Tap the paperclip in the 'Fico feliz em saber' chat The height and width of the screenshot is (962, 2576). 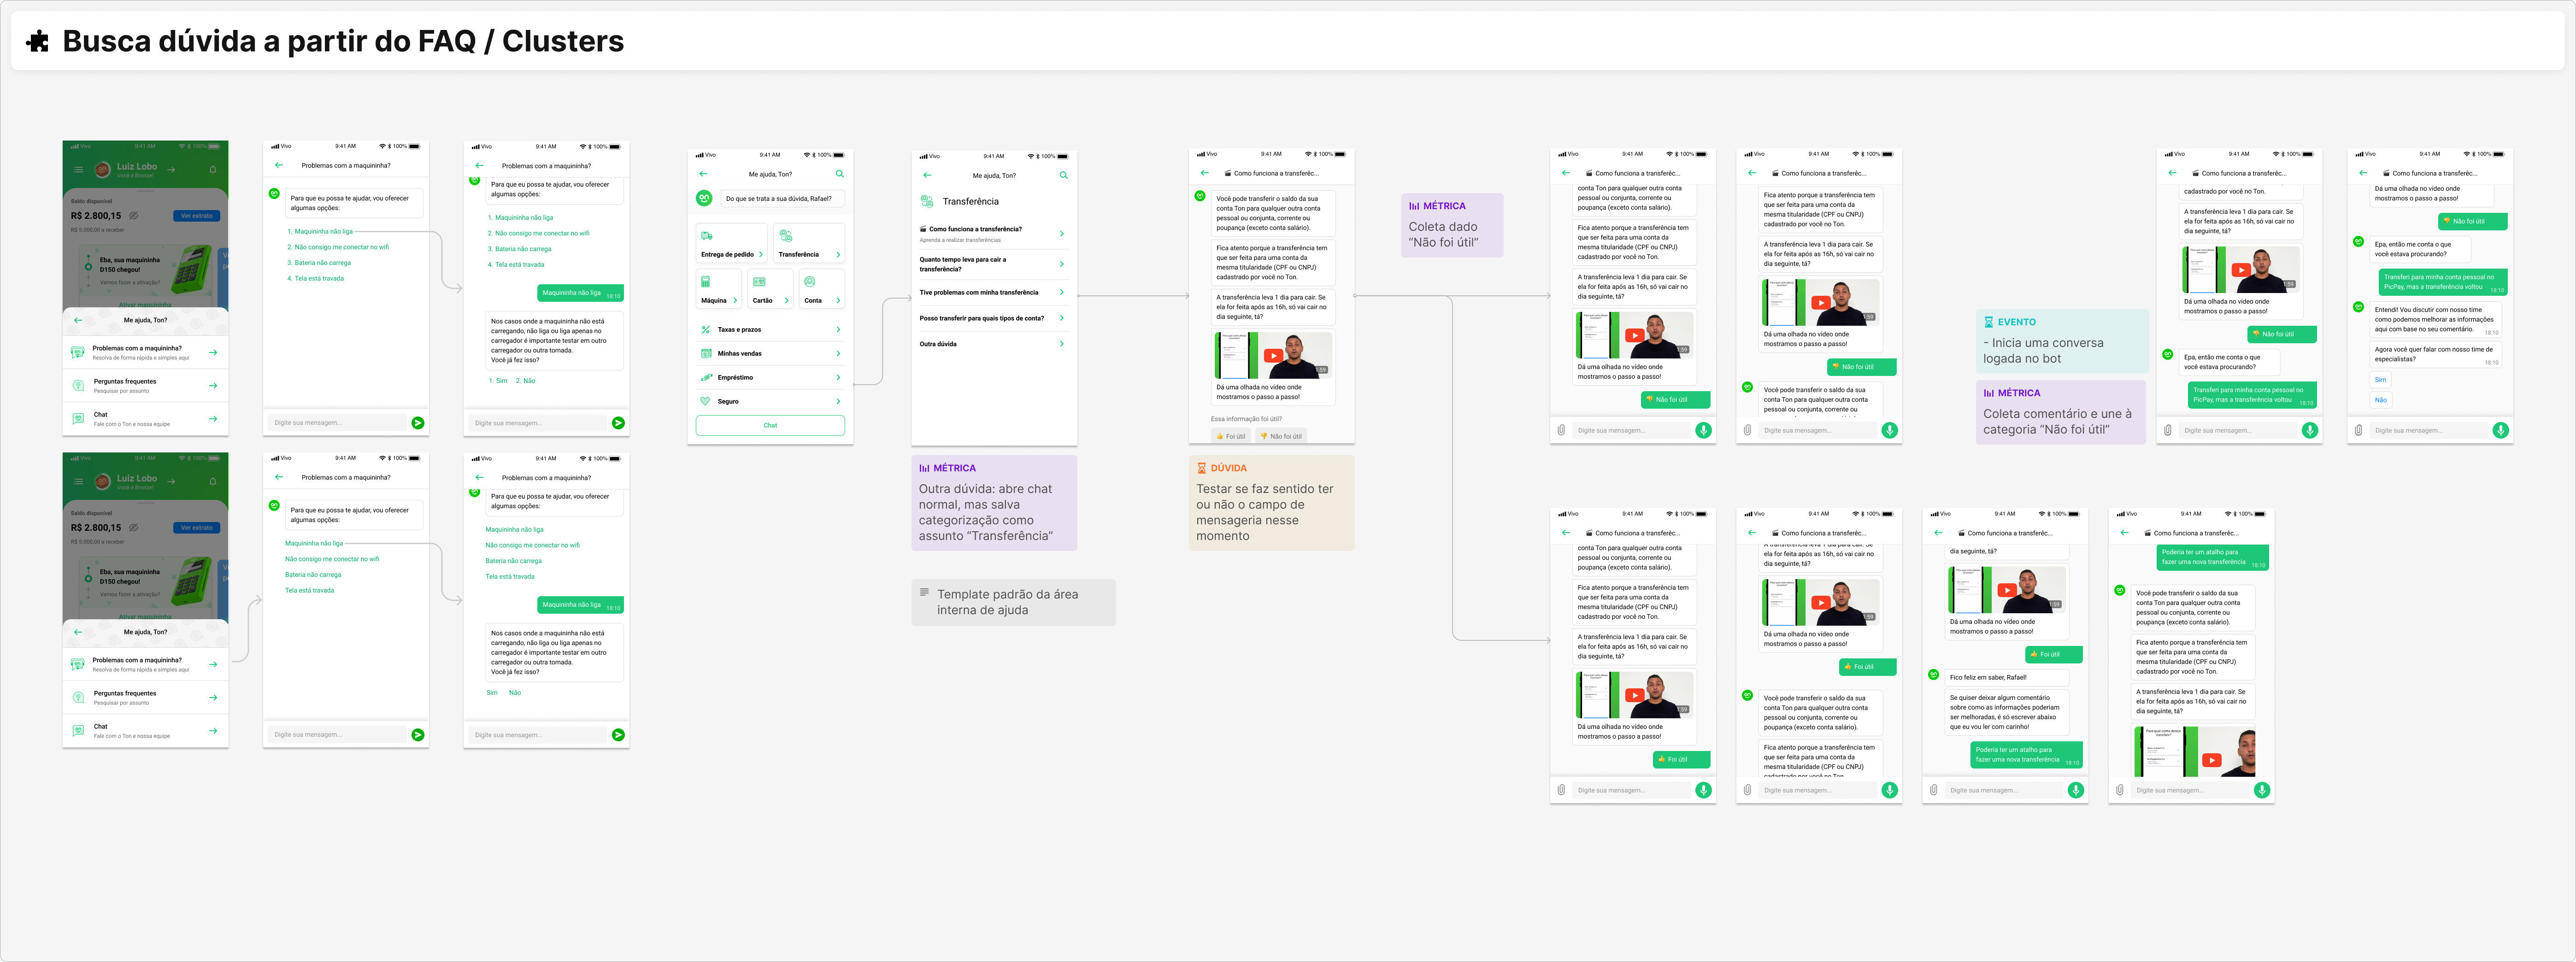[x=1934, y=790]
